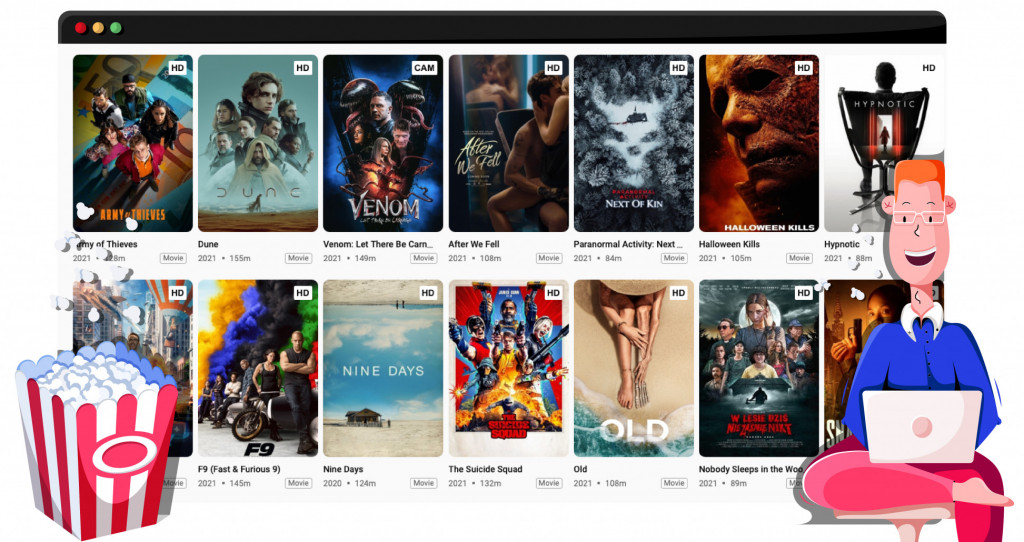
Task: Open the Venom poster thumbnail
Action: pyautogui.click(x=383, y=143)
